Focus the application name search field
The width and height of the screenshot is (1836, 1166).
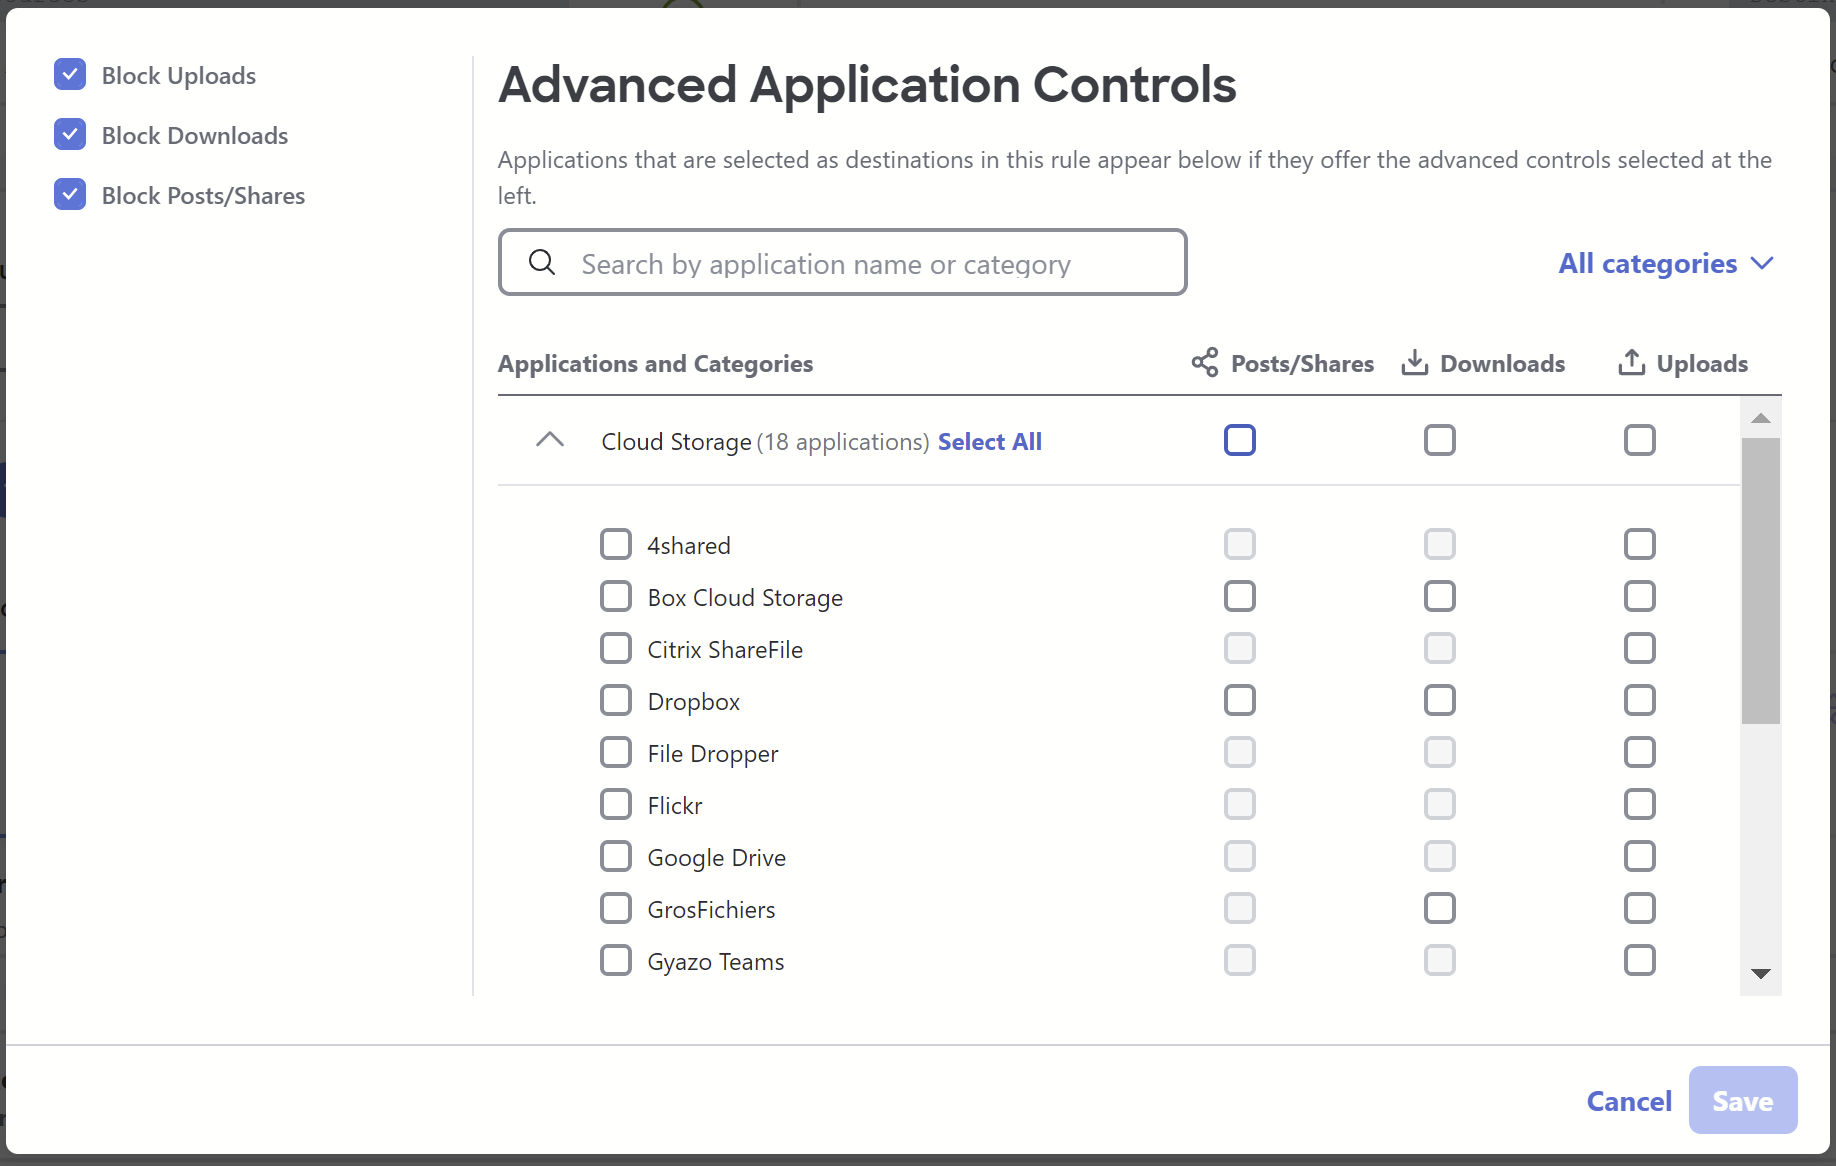click(x=843, y=262)
